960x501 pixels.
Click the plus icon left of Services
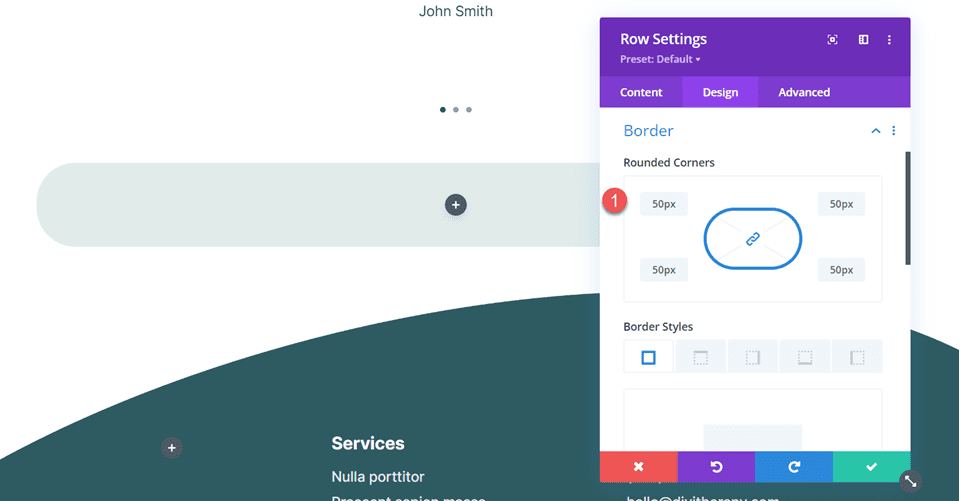(x=171, y=448)
